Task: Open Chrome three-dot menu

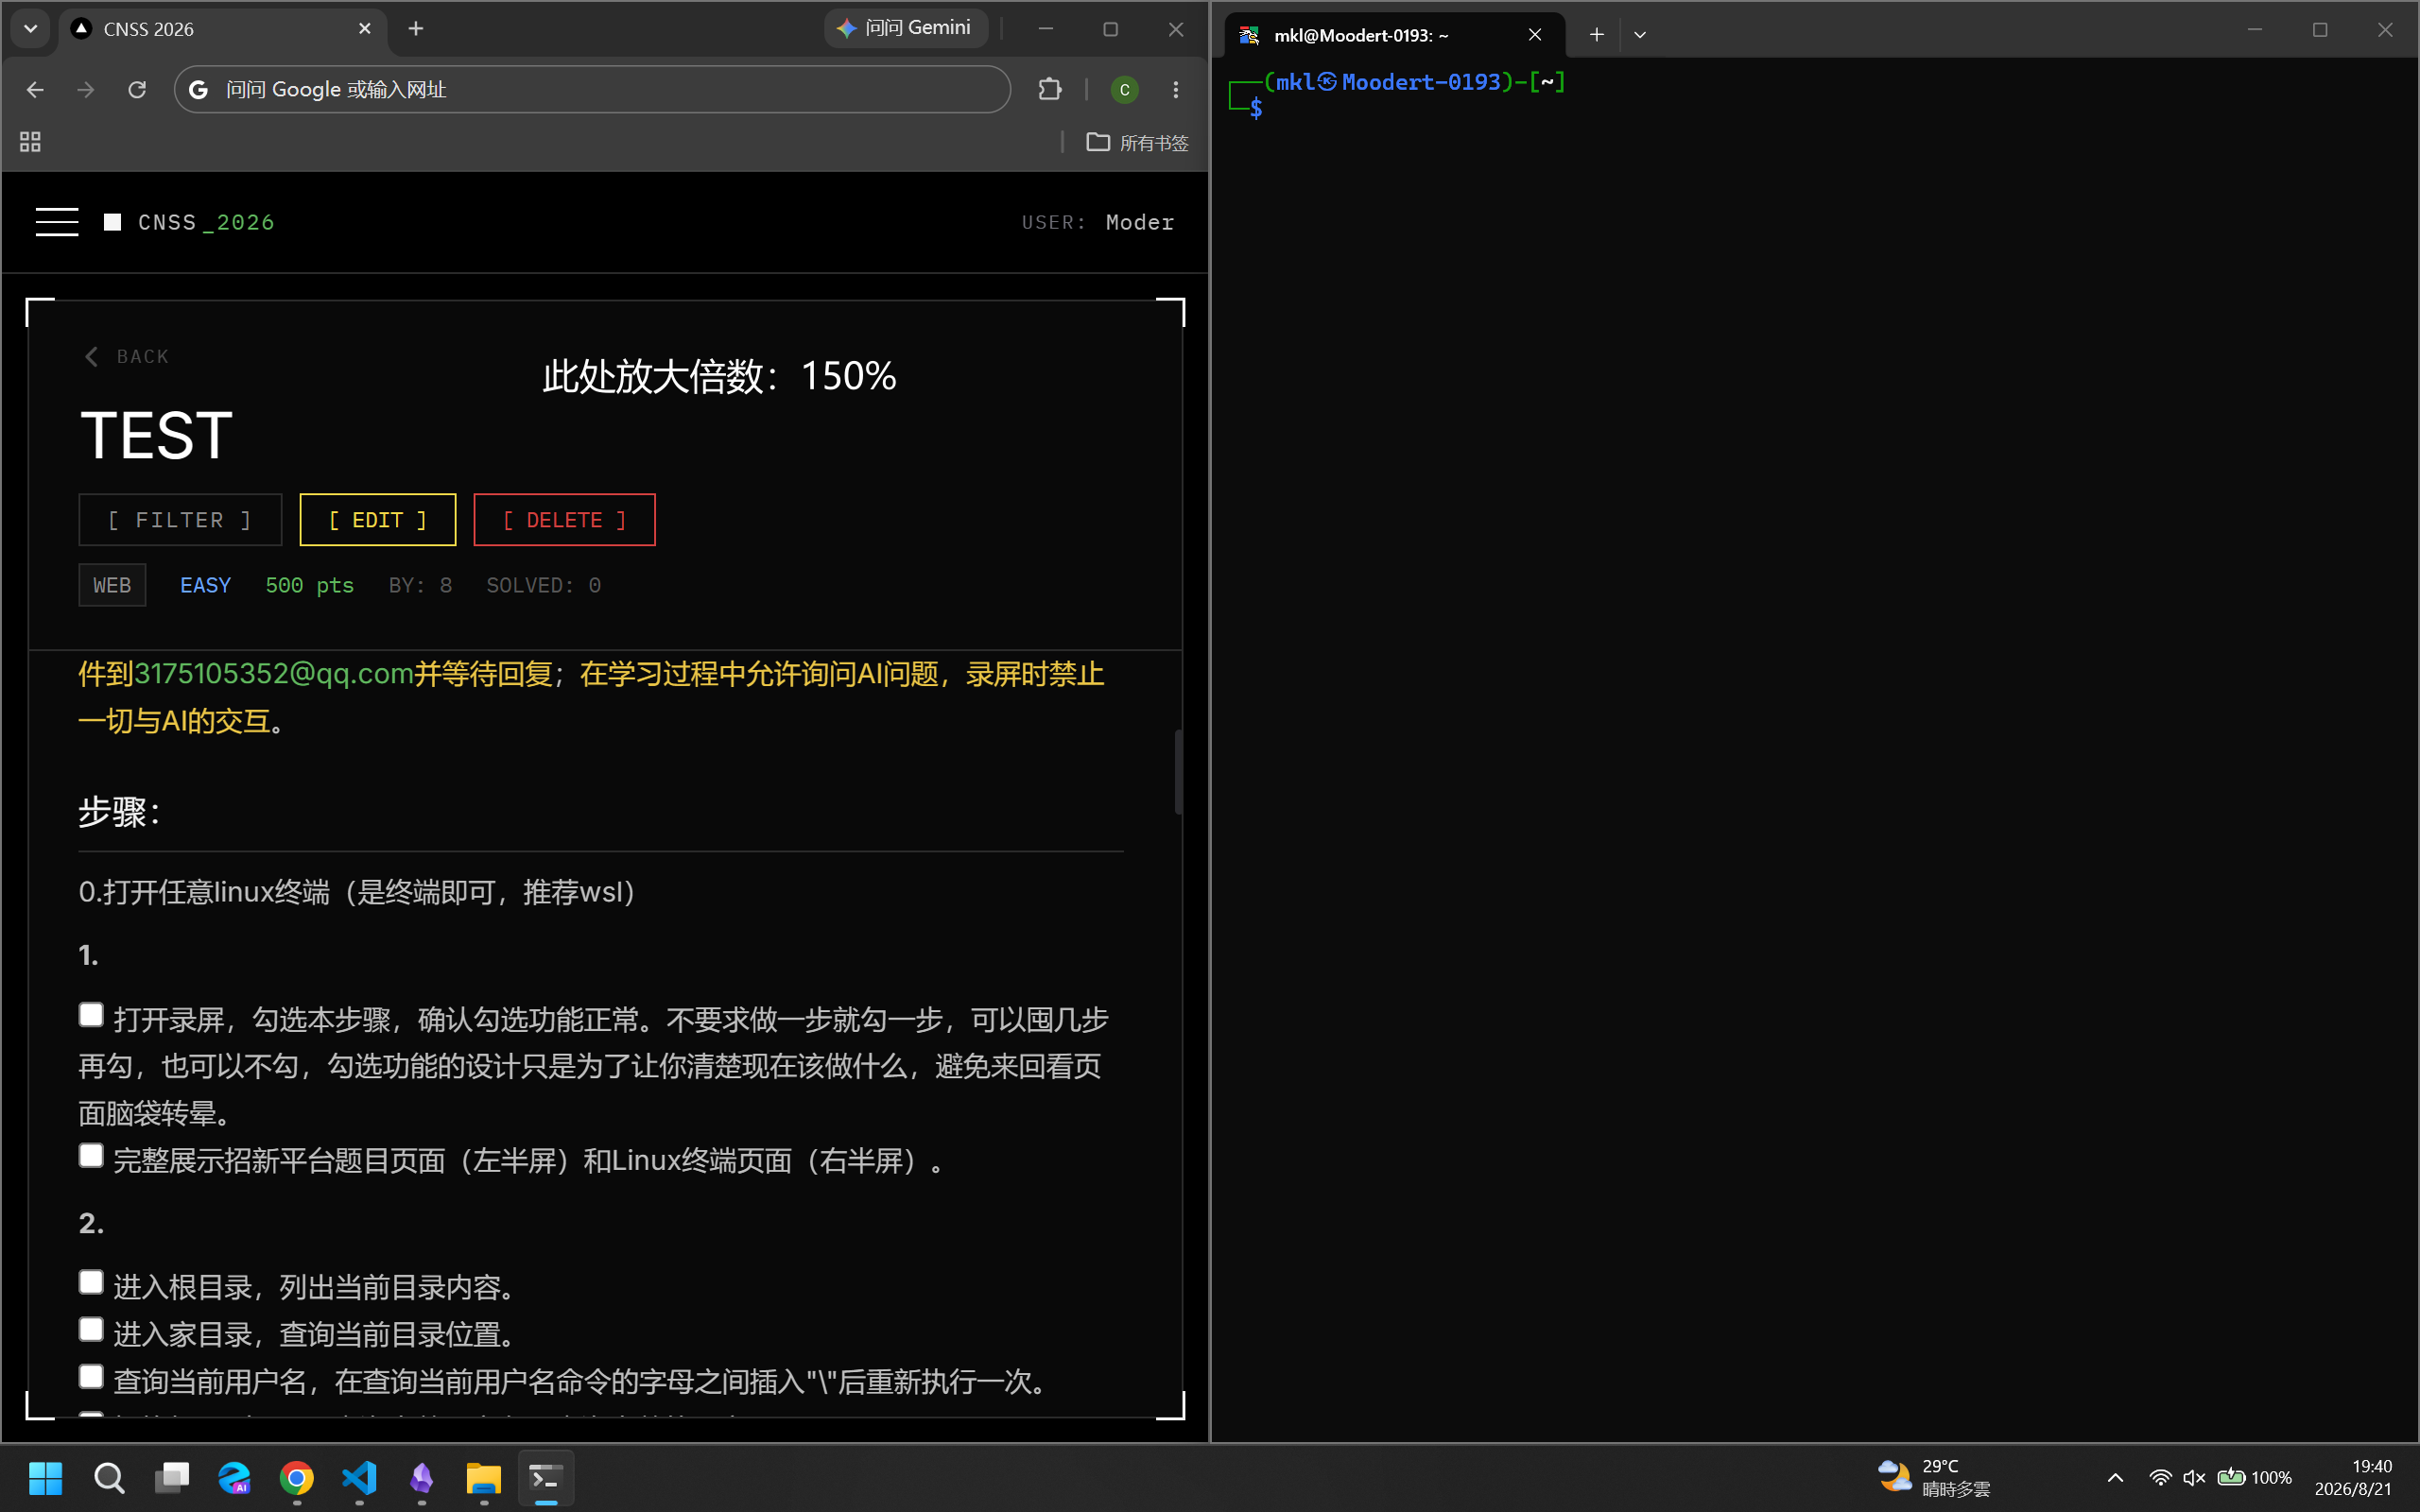Action: point(1176,90)
